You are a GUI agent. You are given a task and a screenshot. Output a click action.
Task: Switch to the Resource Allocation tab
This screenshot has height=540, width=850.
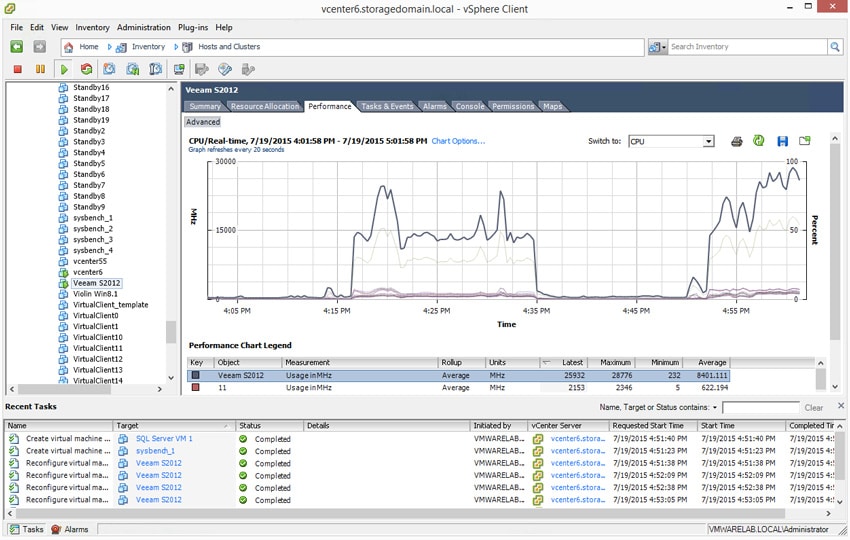(265, 107)
